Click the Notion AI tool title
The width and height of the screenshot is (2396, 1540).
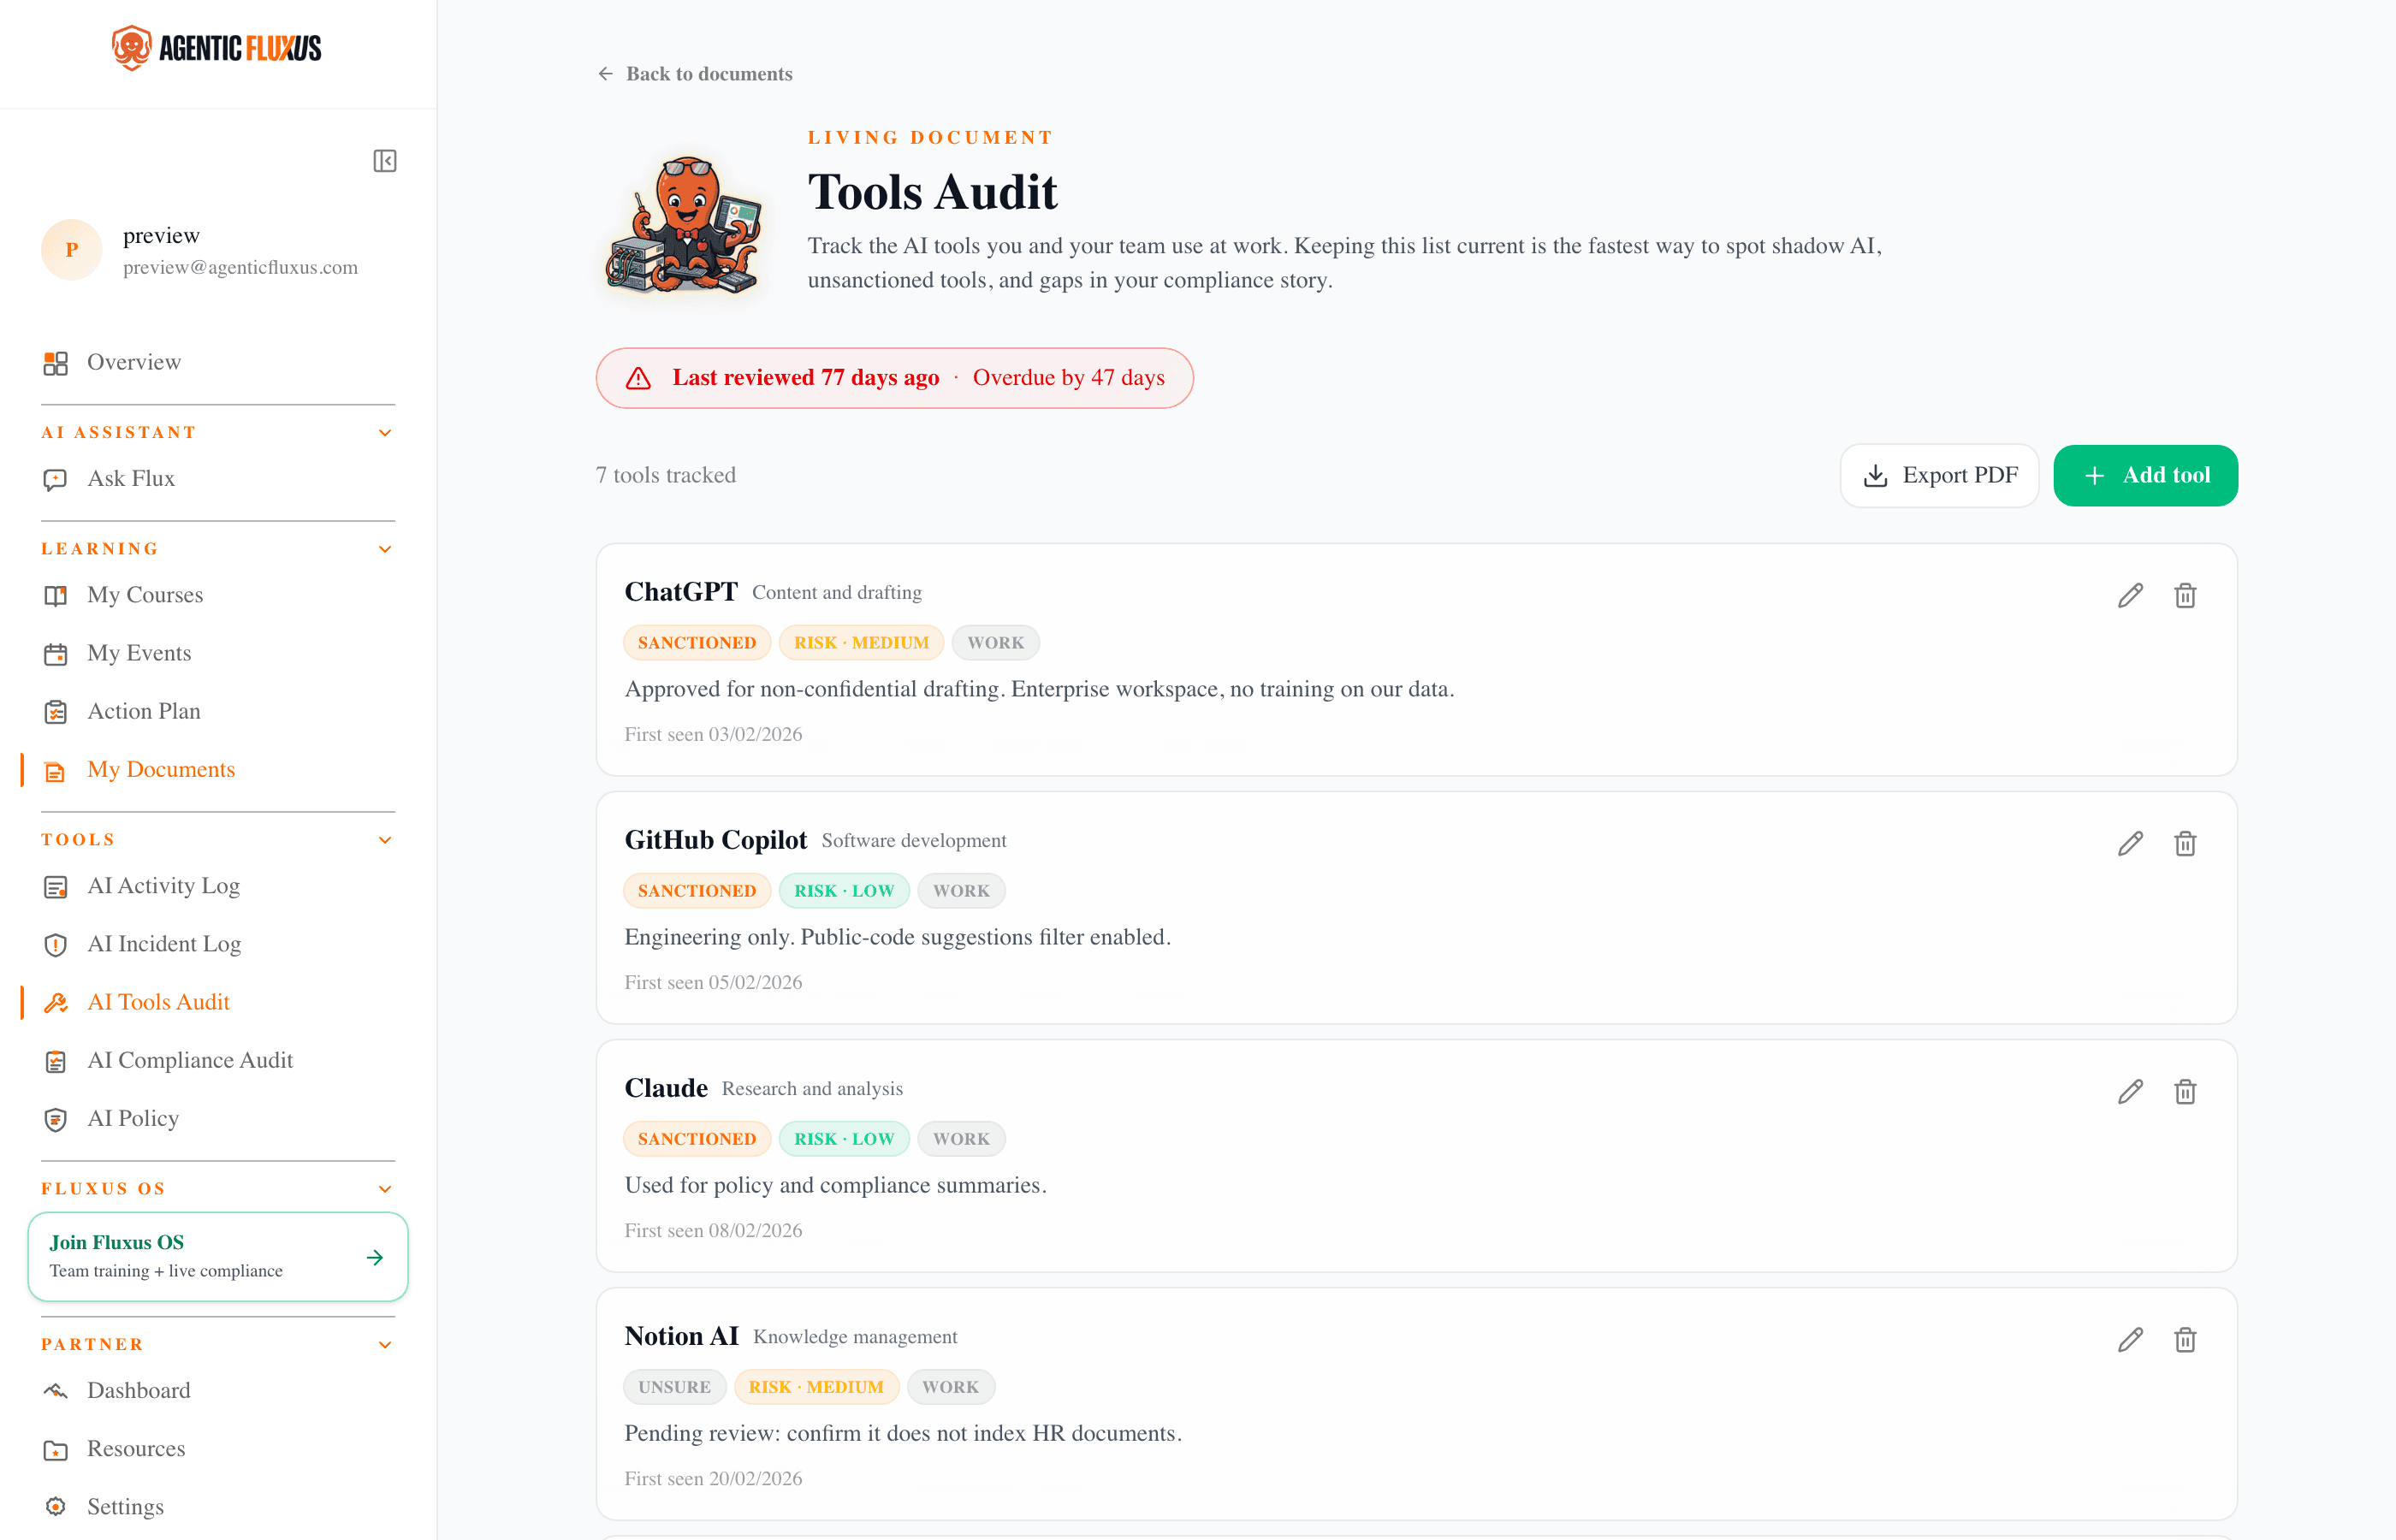(682, 1336)
